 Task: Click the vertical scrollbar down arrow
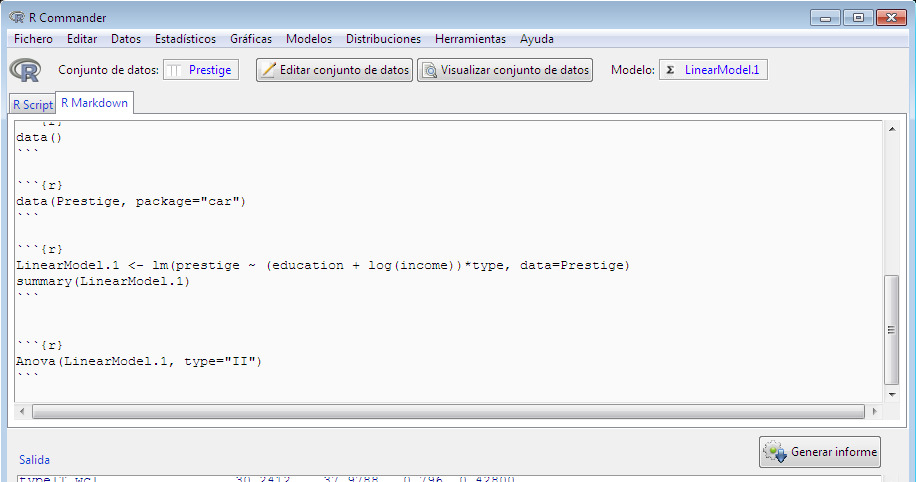[891, 394]
